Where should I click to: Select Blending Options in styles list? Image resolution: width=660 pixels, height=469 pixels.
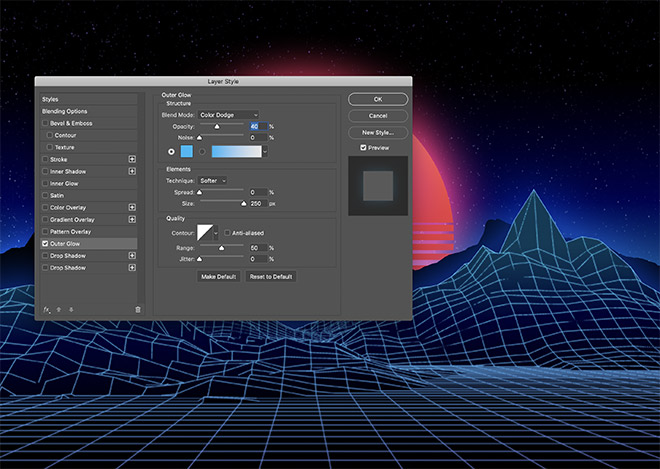tap(65, 111)
